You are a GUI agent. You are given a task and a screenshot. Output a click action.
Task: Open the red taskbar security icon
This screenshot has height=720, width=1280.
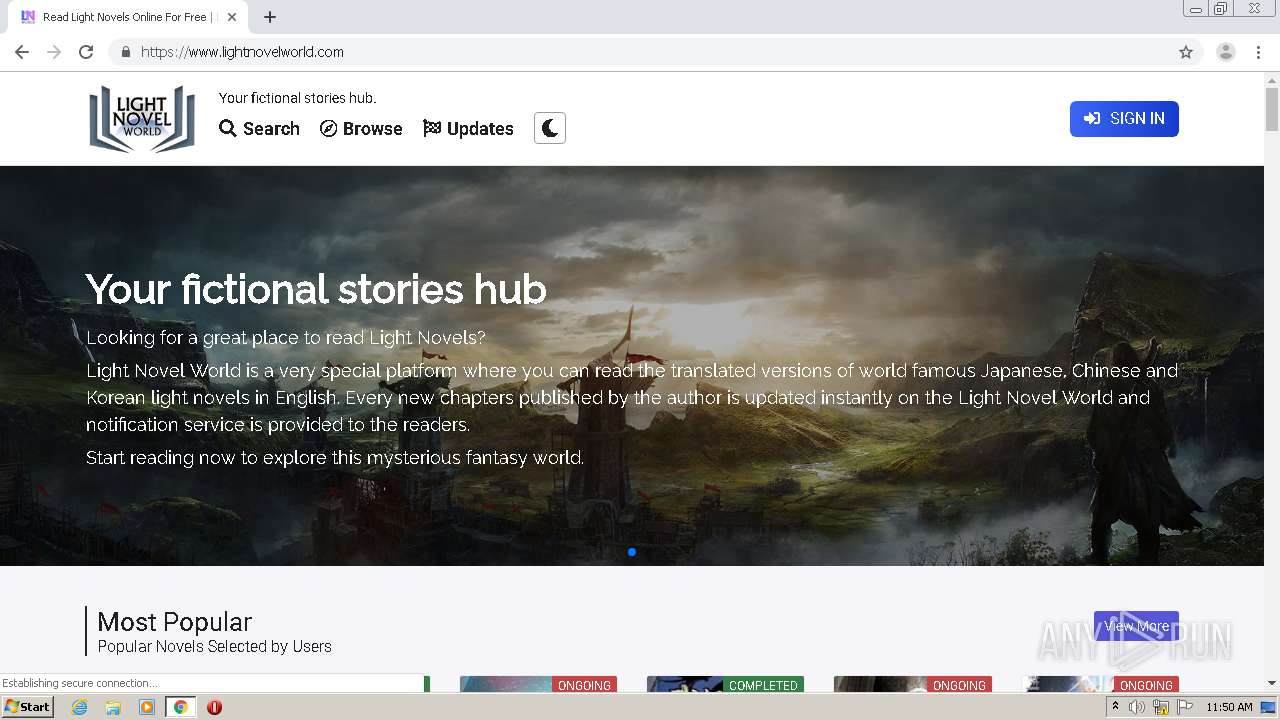click(x=214, y=707)
